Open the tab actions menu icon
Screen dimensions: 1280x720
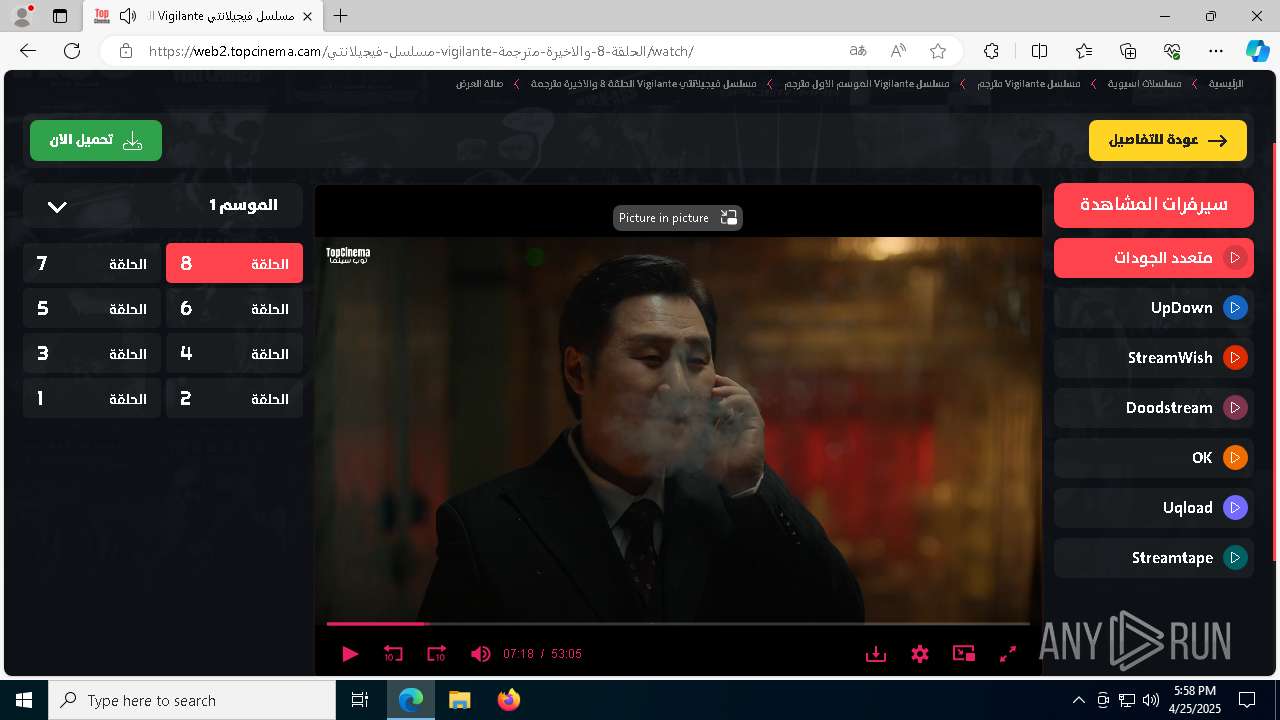coord(60,16)
